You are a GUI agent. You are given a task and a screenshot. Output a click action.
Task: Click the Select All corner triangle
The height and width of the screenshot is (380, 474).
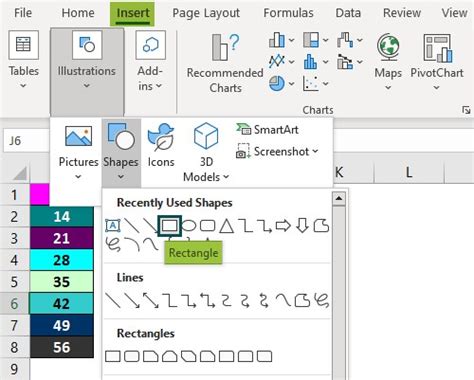[19, 173]
